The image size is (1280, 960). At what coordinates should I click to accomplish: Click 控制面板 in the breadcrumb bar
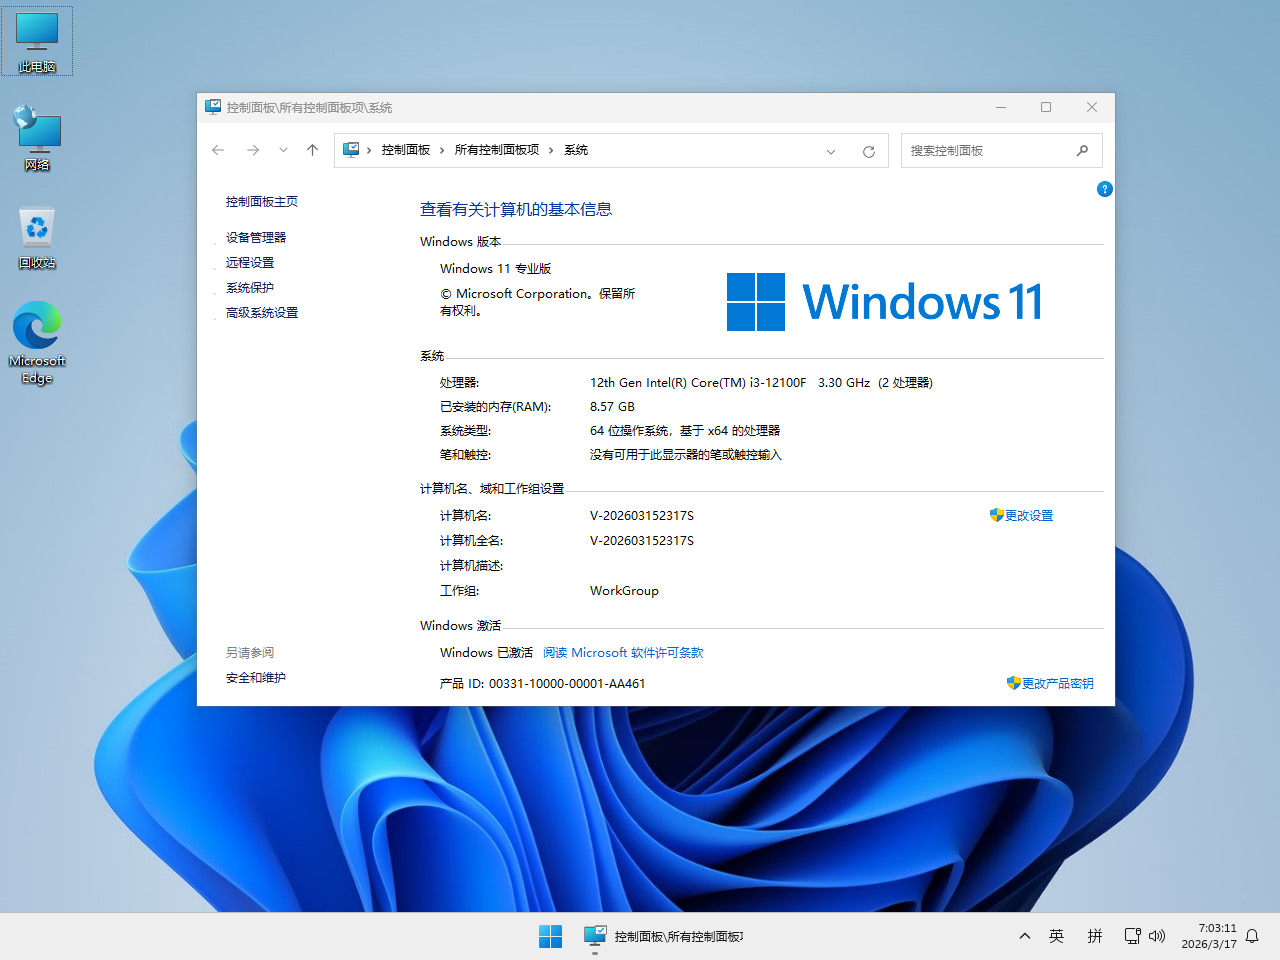point(406,150)
